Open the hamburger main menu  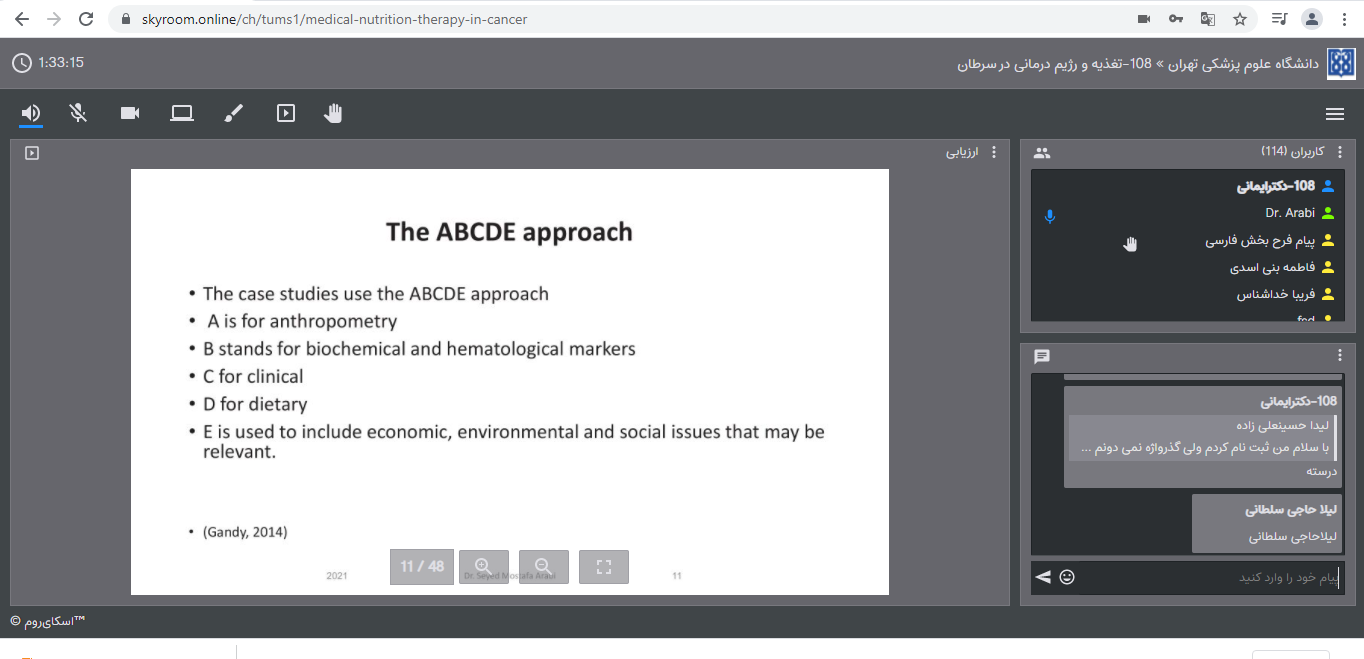[1334, 114]
